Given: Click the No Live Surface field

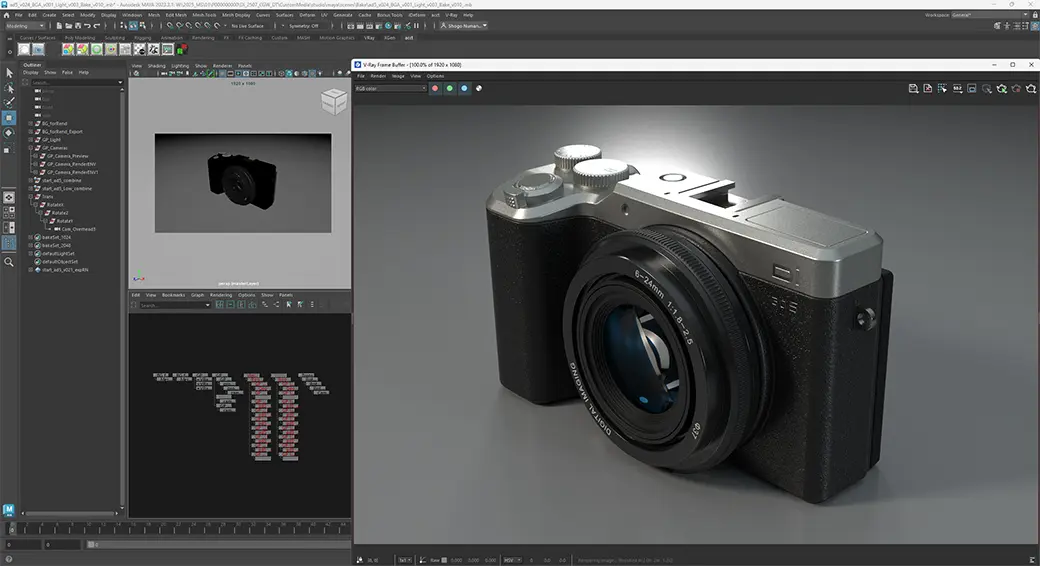Looking at the screenshot, I should click(x=247, y=26).
